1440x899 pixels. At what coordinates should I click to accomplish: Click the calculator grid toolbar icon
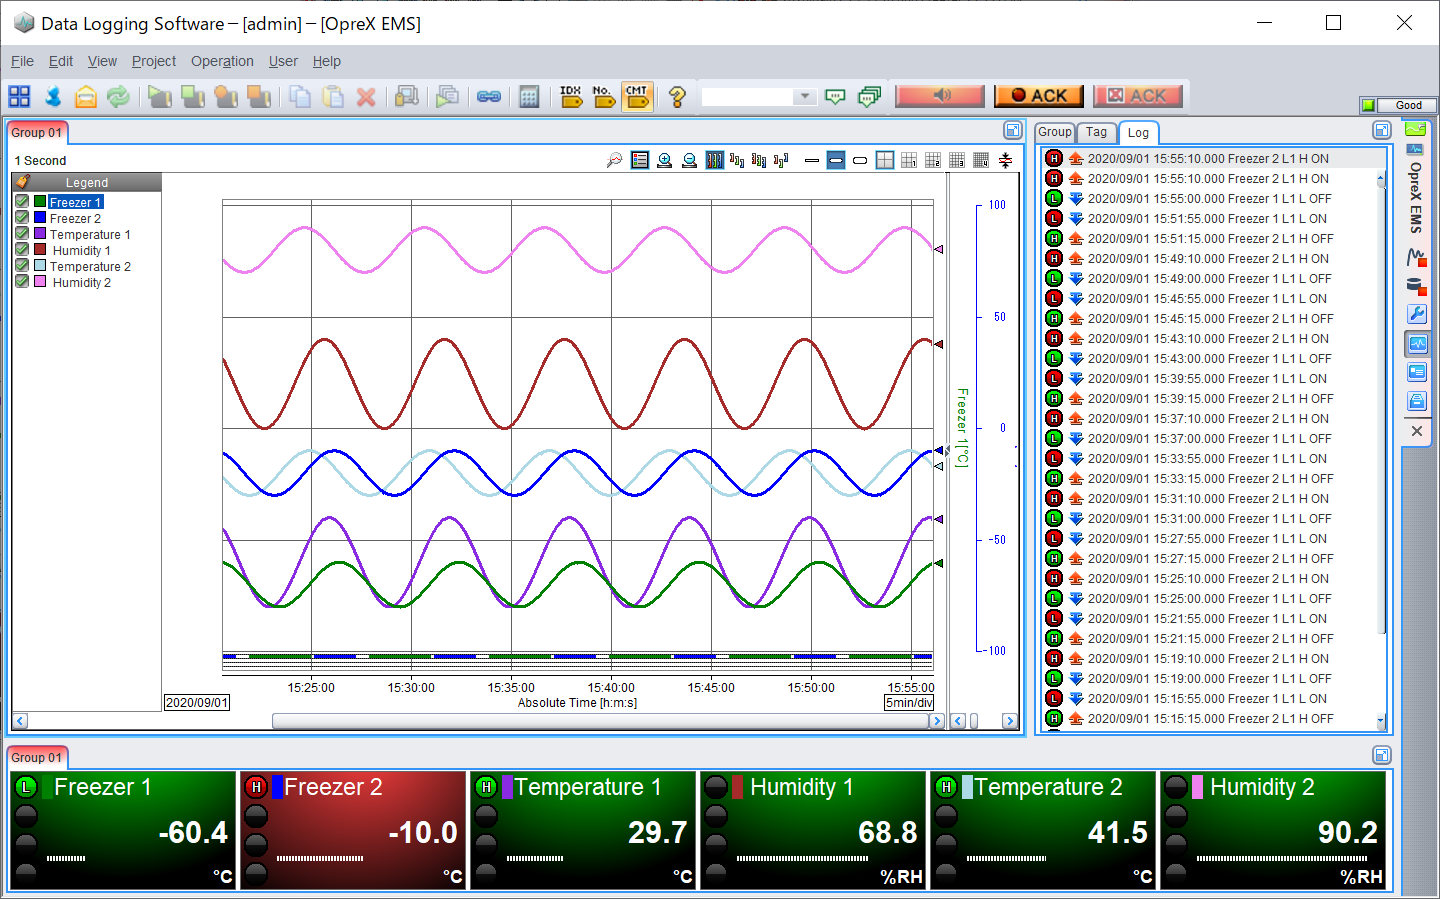(529, 96)
